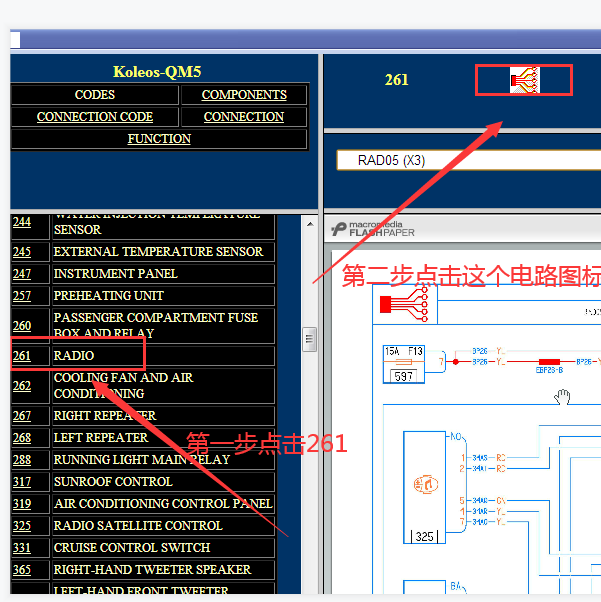Image resolution: width=601 pixels, height=602 pixels.
Task: Open component code 260 link
Action: click(x=22, y=326)
